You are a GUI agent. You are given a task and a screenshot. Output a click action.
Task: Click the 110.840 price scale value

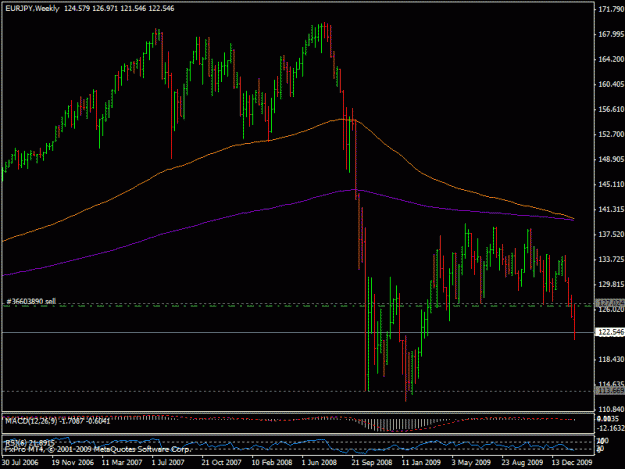pyautogui.click(x=611, y=409)
